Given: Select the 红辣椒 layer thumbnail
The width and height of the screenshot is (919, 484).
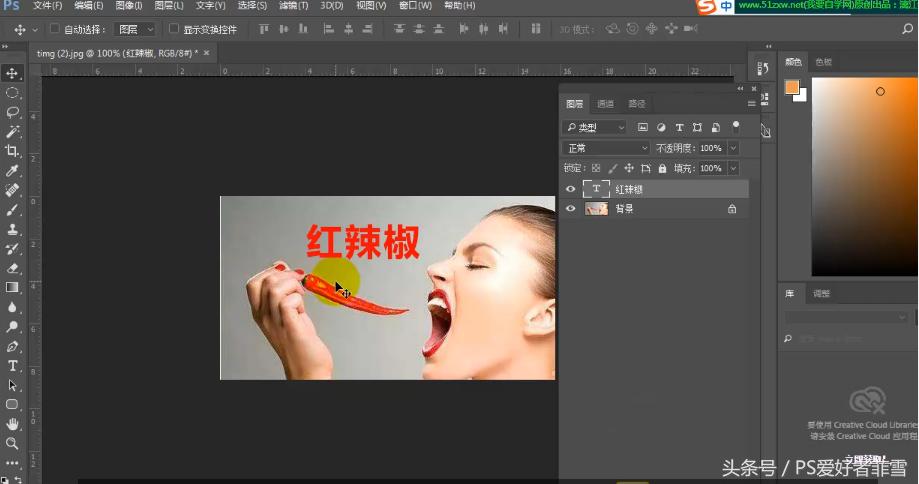Looking at the screenshot, I should pos(596,189).
